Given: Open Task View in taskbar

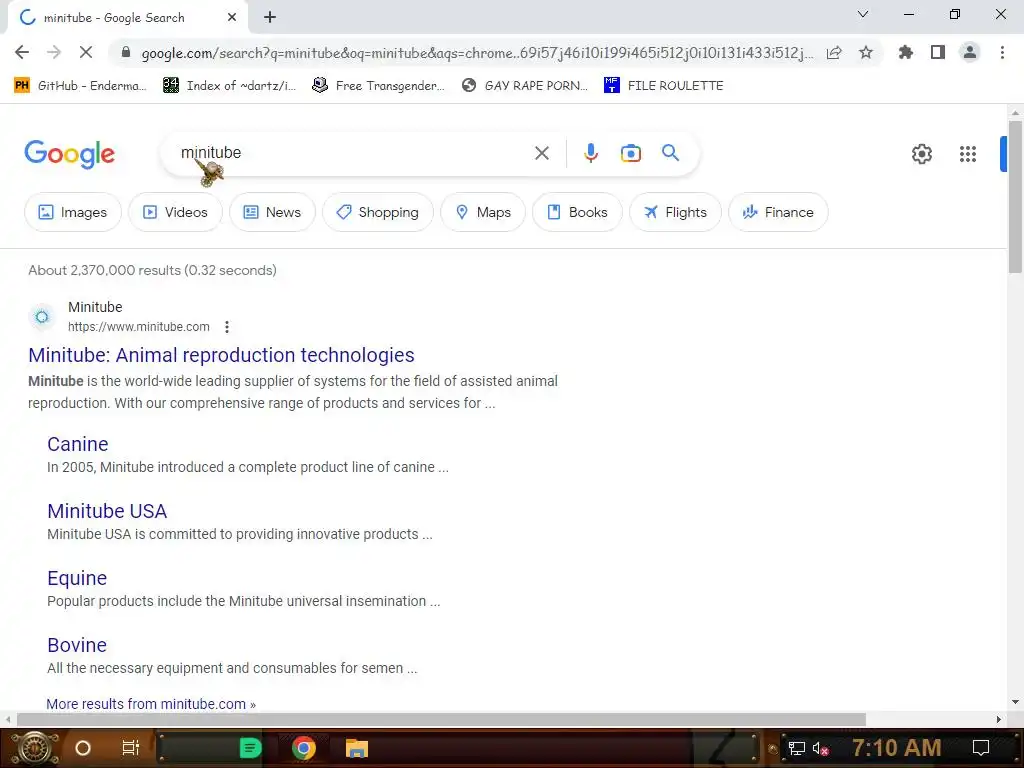Looking at the screenshot, I should pyautogui.click(x=131, y=748).
